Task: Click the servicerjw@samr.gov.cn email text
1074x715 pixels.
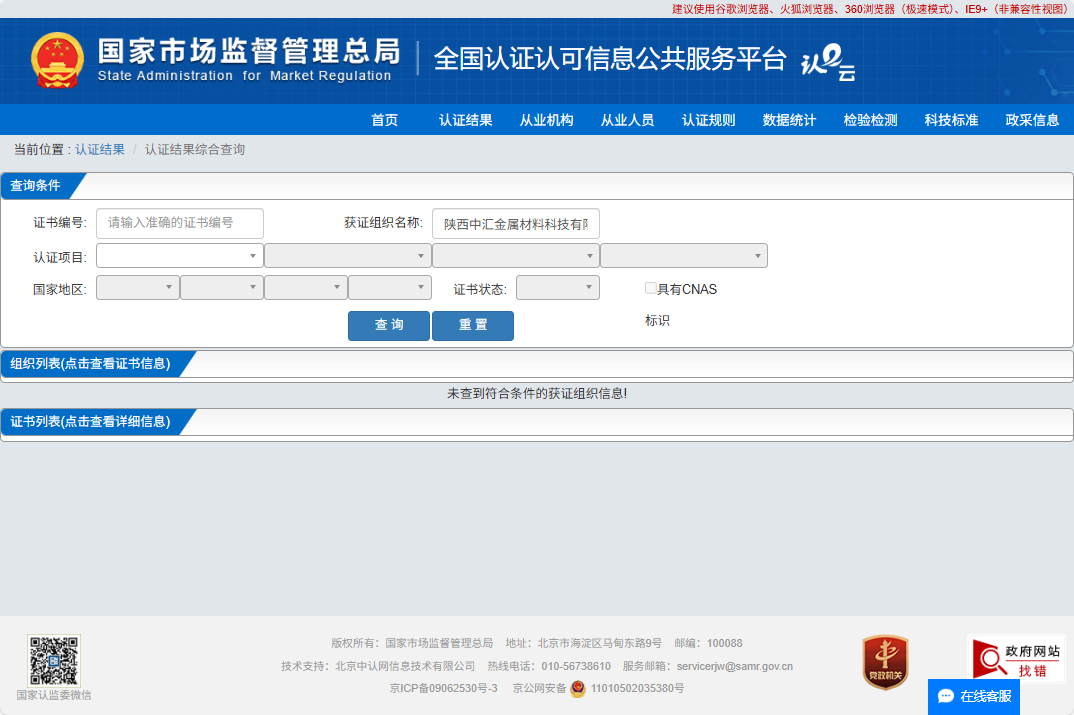Action: (x=735, y=666)
